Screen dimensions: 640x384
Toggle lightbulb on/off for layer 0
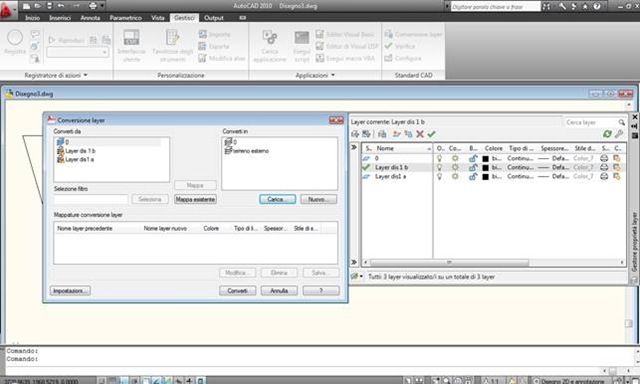coord(439,158)
